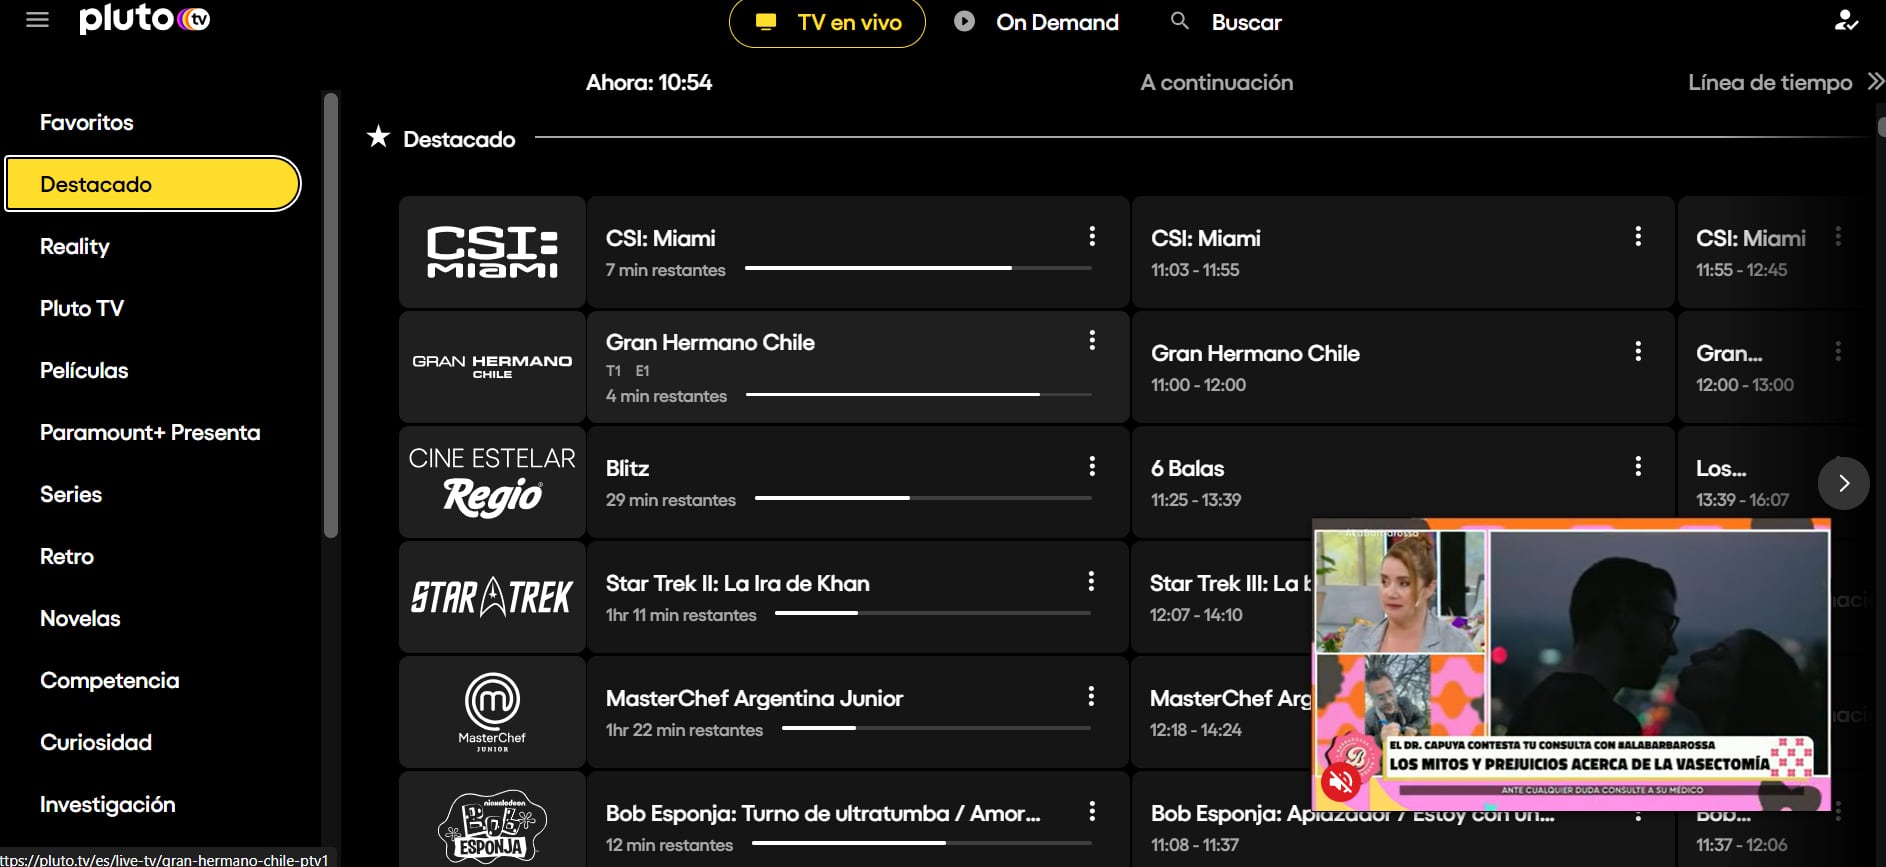Expand the Línea de tiempo chevron

1875,82
